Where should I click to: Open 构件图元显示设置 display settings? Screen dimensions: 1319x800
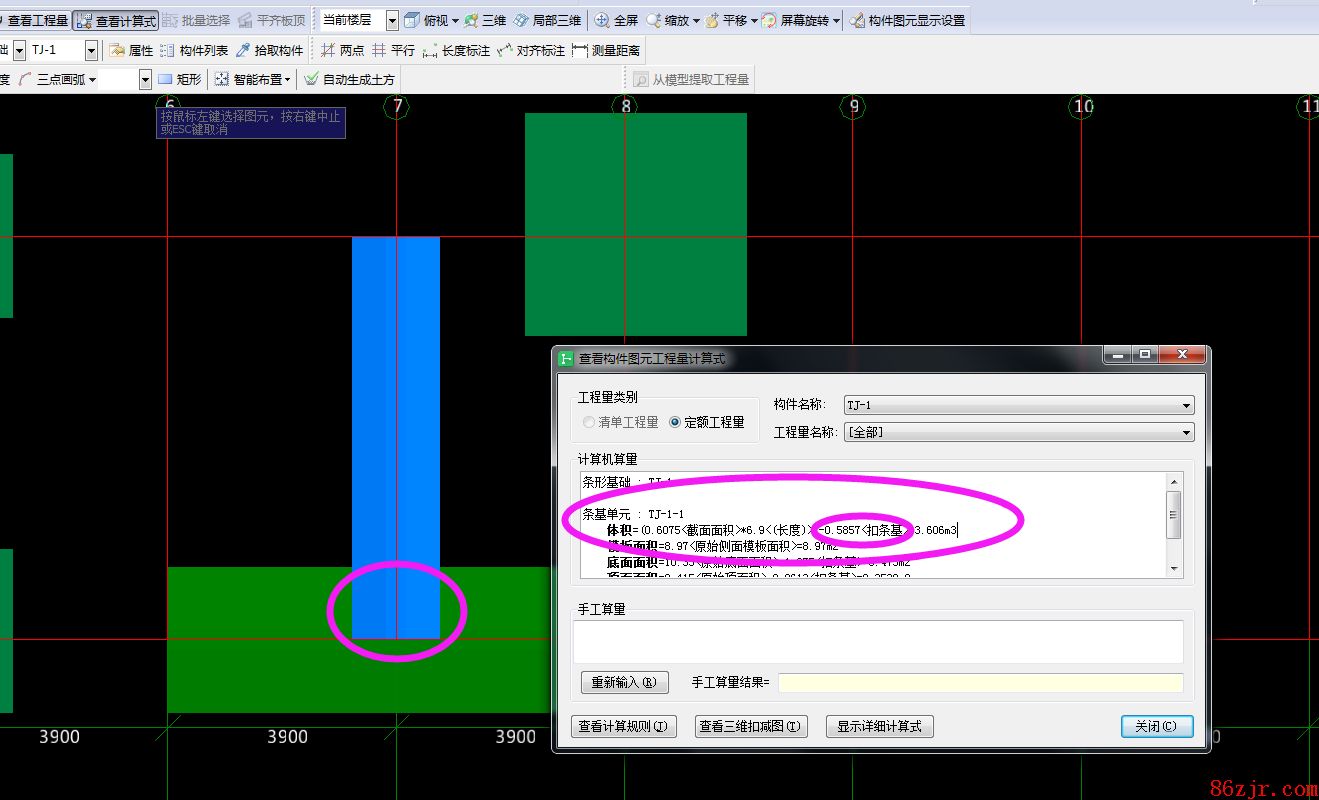tap(908, 20)
